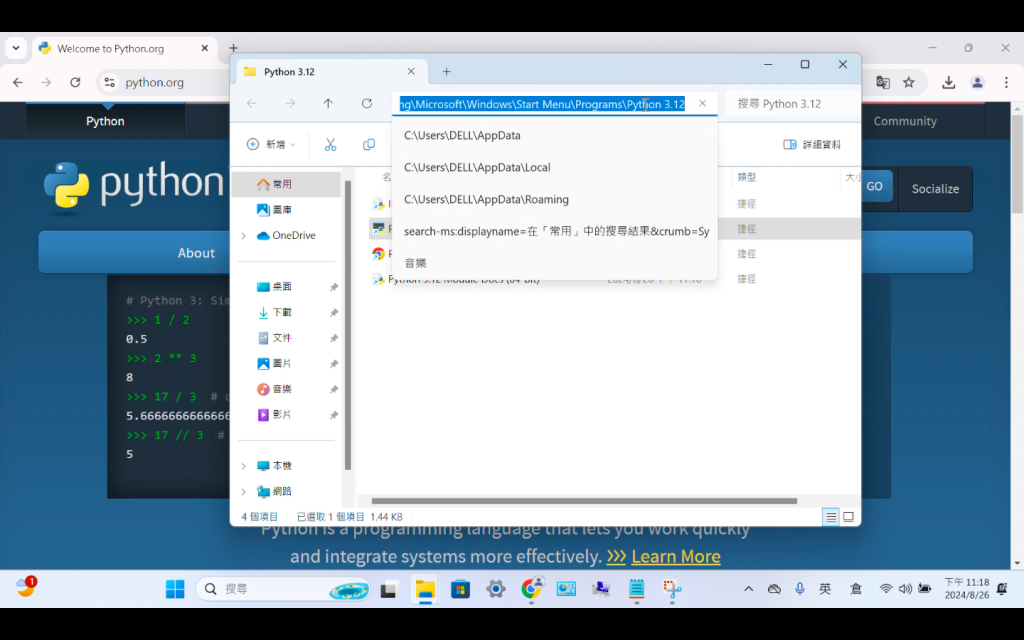Click the Explorer address bar path field
Screen dimensions: 1024x640
543,104
